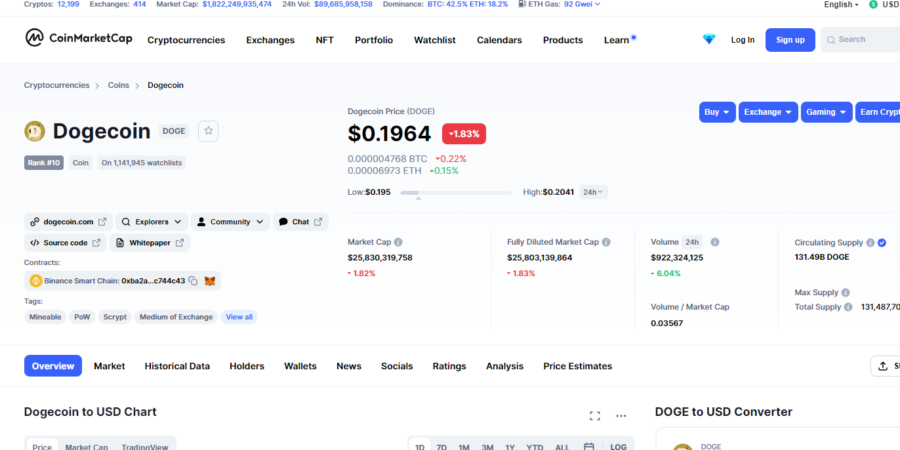Open chart calendar date picker
900x450 pixels.
click(x=588, y=447)
